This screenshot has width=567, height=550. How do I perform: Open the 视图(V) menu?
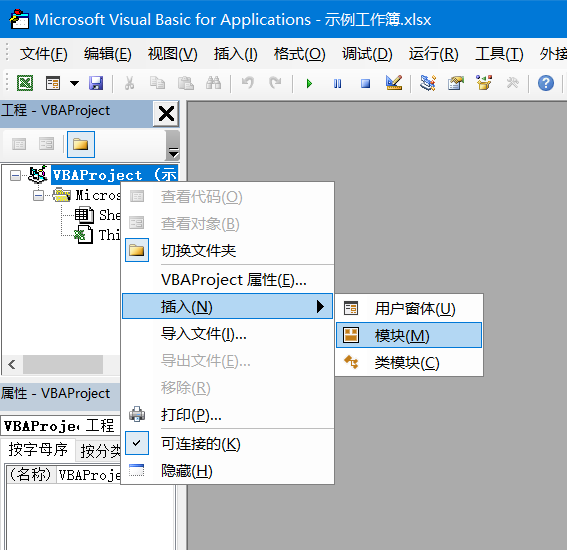tap(172, 54)
